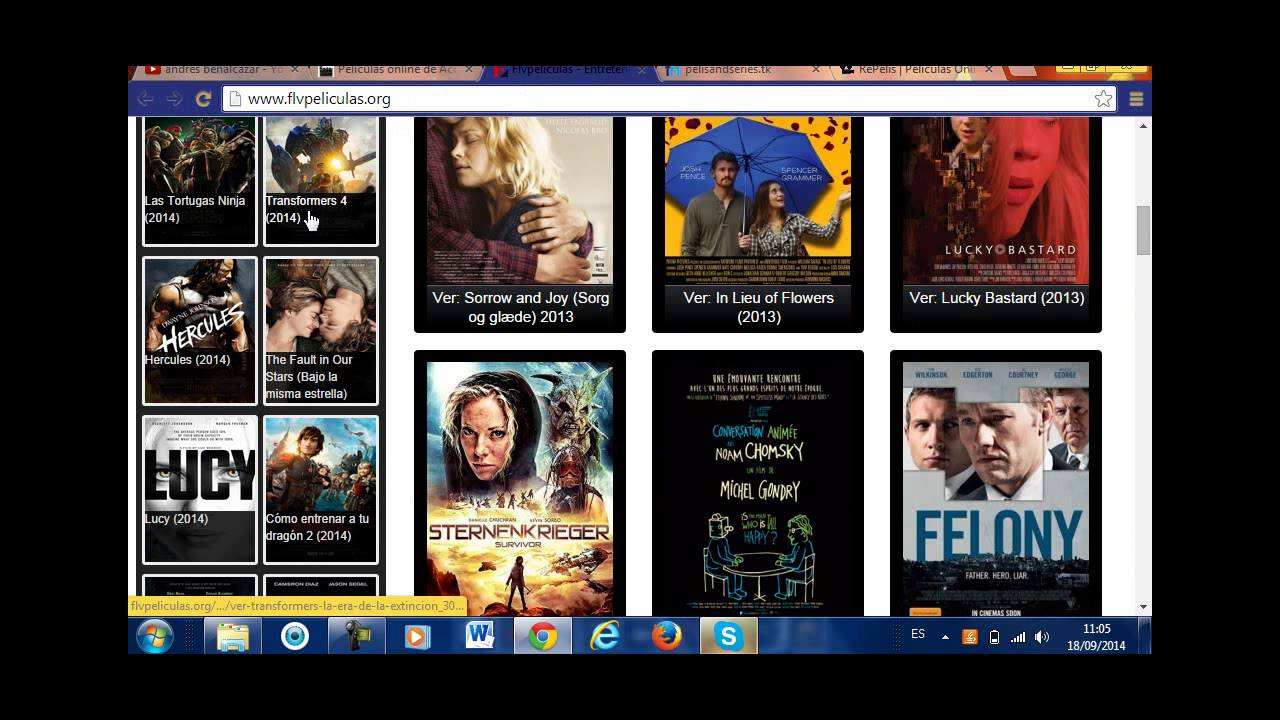This screenshot has width=1280, height=720.
Task: Reload the page with the refresh icon
Action: pyautogui.click(x=203, y=99)
